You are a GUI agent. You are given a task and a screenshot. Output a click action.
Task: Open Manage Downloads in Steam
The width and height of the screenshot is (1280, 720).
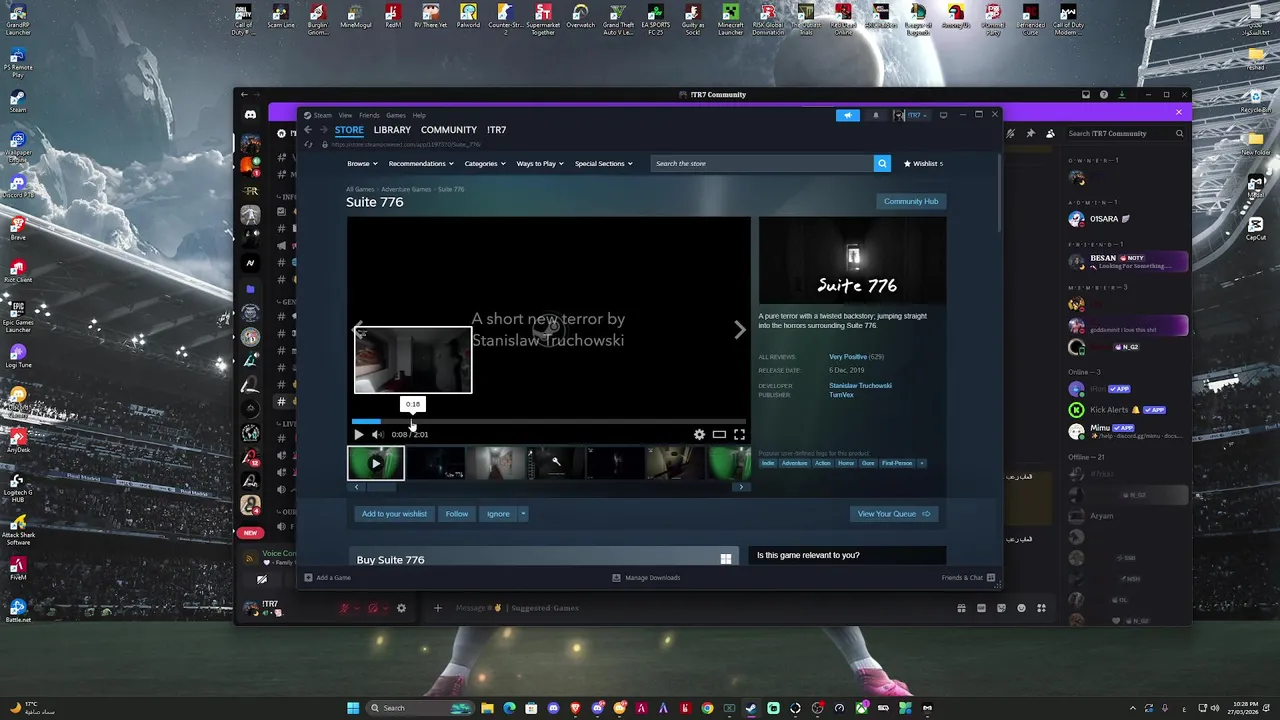646,577
